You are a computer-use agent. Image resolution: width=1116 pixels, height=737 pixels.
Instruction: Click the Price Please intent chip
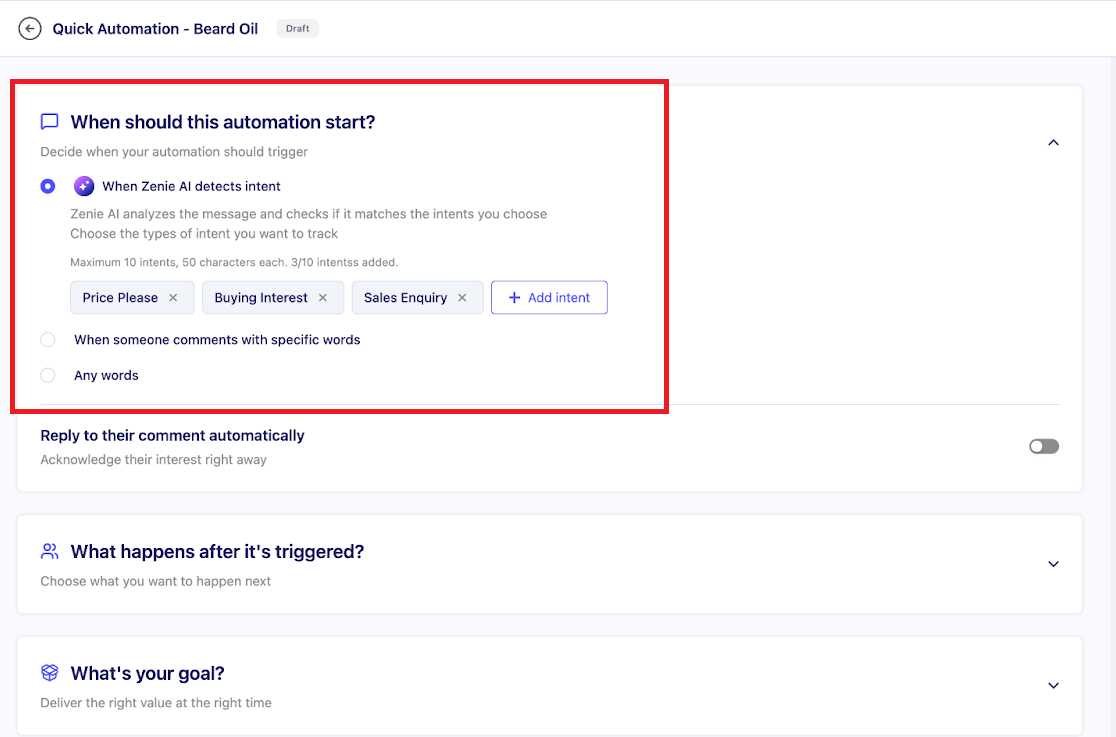click(x=120, y=298)
